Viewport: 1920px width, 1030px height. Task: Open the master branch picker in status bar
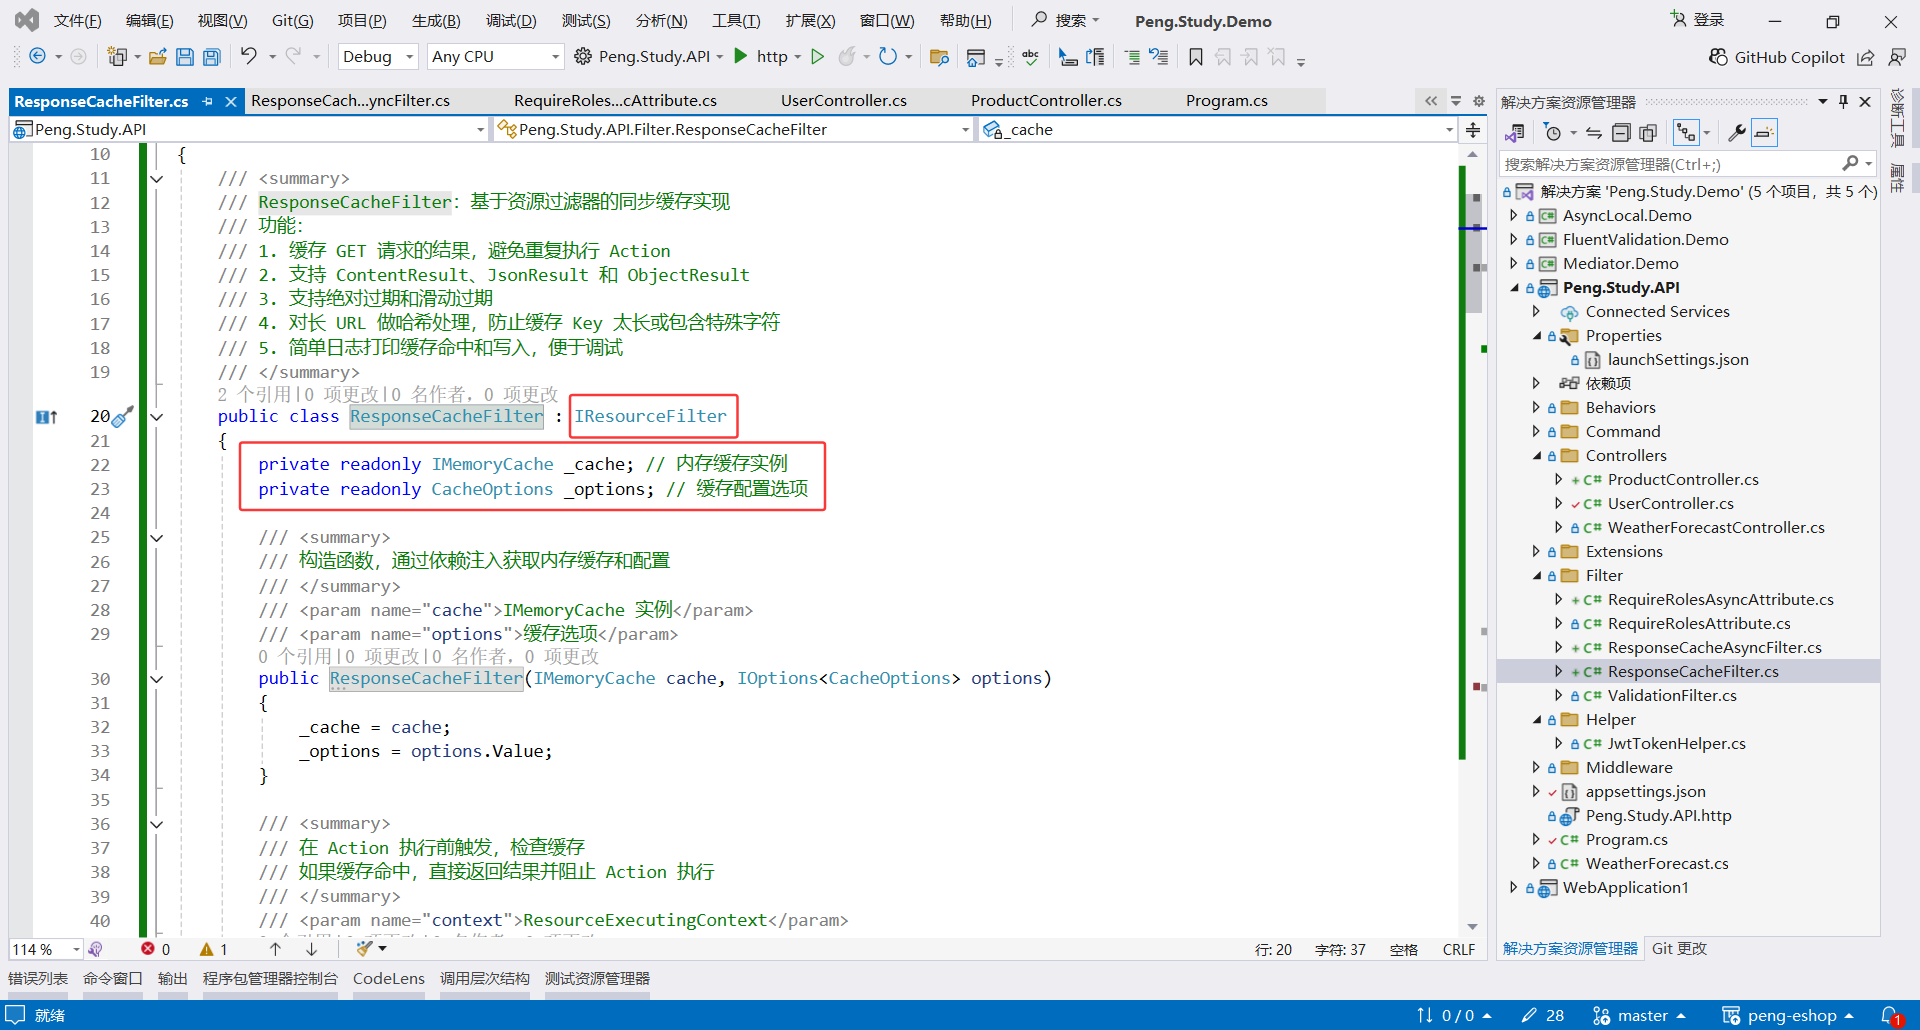coord(1638,1015)
